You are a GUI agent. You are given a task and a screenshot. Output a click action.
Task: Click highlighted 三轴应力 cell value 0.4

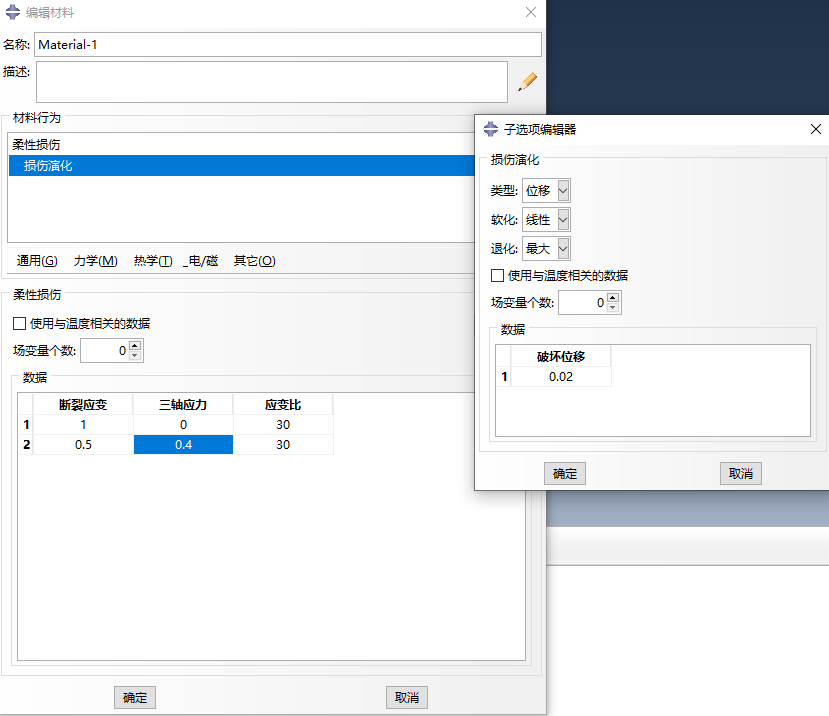(x=183, y=445)
